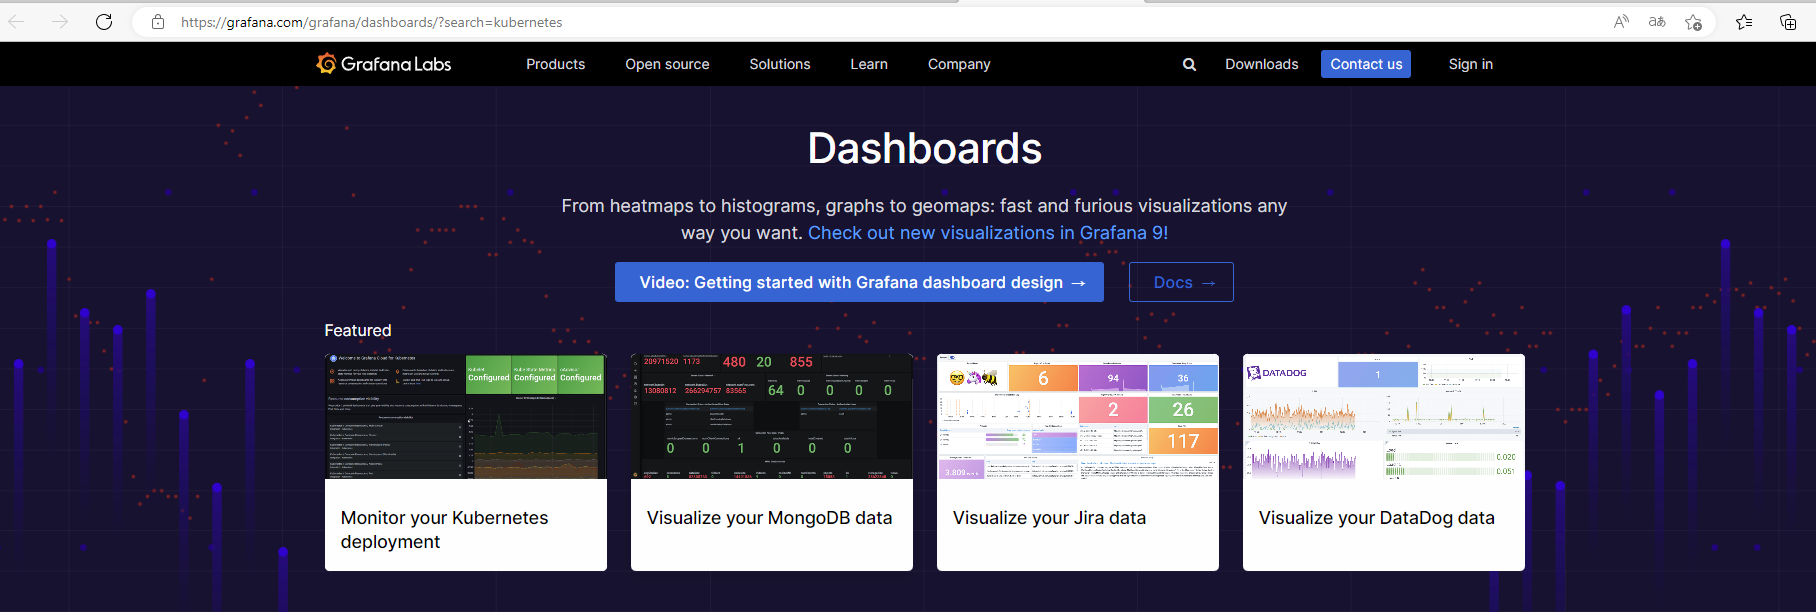Click Sign in

[x=1471, y=64]
